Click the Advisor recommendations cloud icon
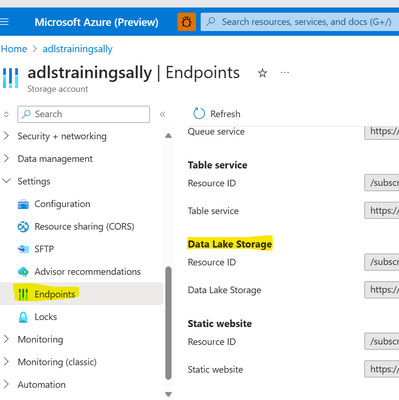 (x=23, y=272)
